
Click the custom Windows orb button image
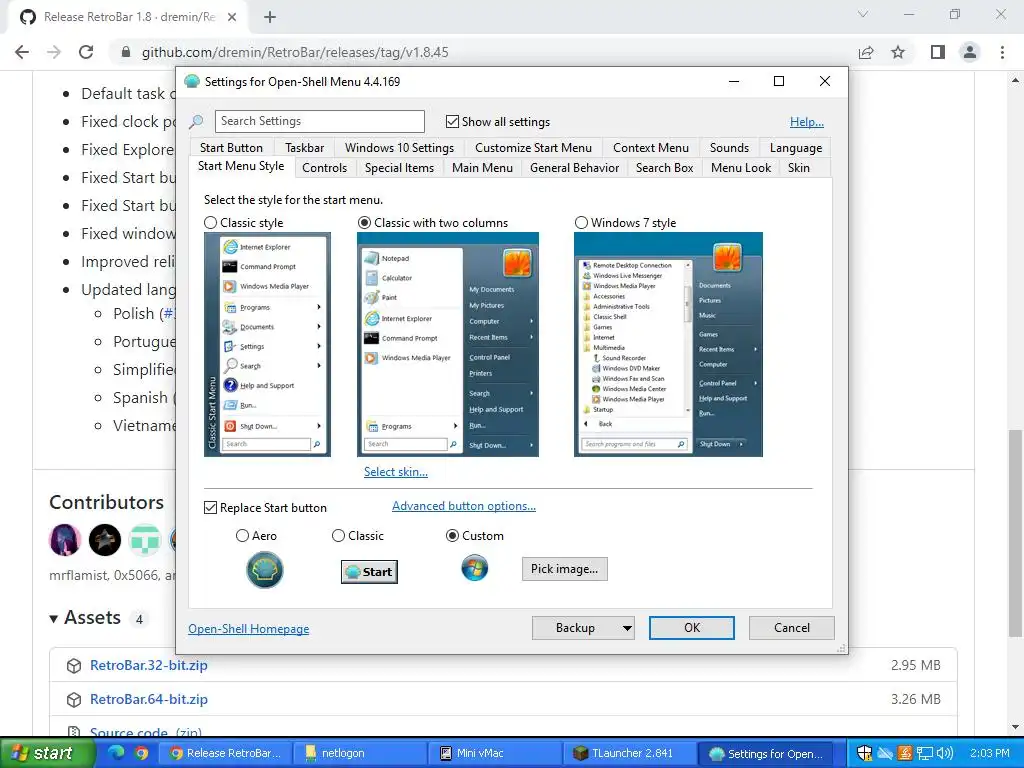click(474, 568)
